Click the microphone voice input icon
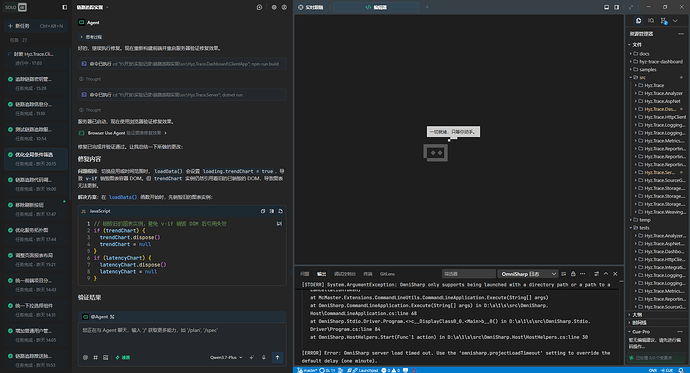Screen dimensions: 690x373 [x=264, y=358]
